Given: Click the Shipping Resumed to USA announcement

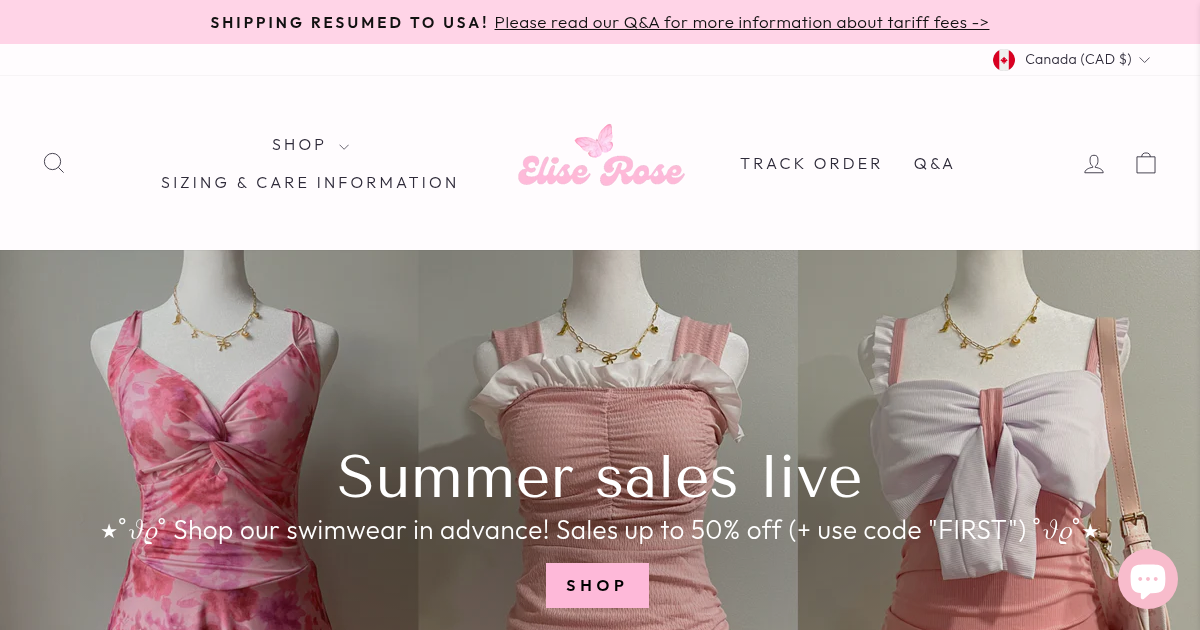Looking at the screenshot, I should pyautogui.click(x=349, y=22).
